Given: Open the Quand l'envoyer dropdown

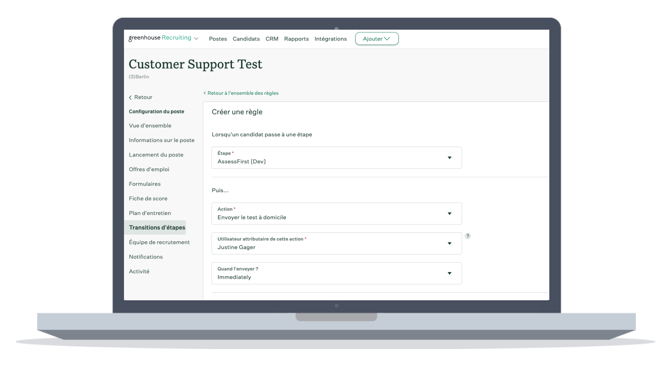Looking at the screenshot, I should 336,273.
